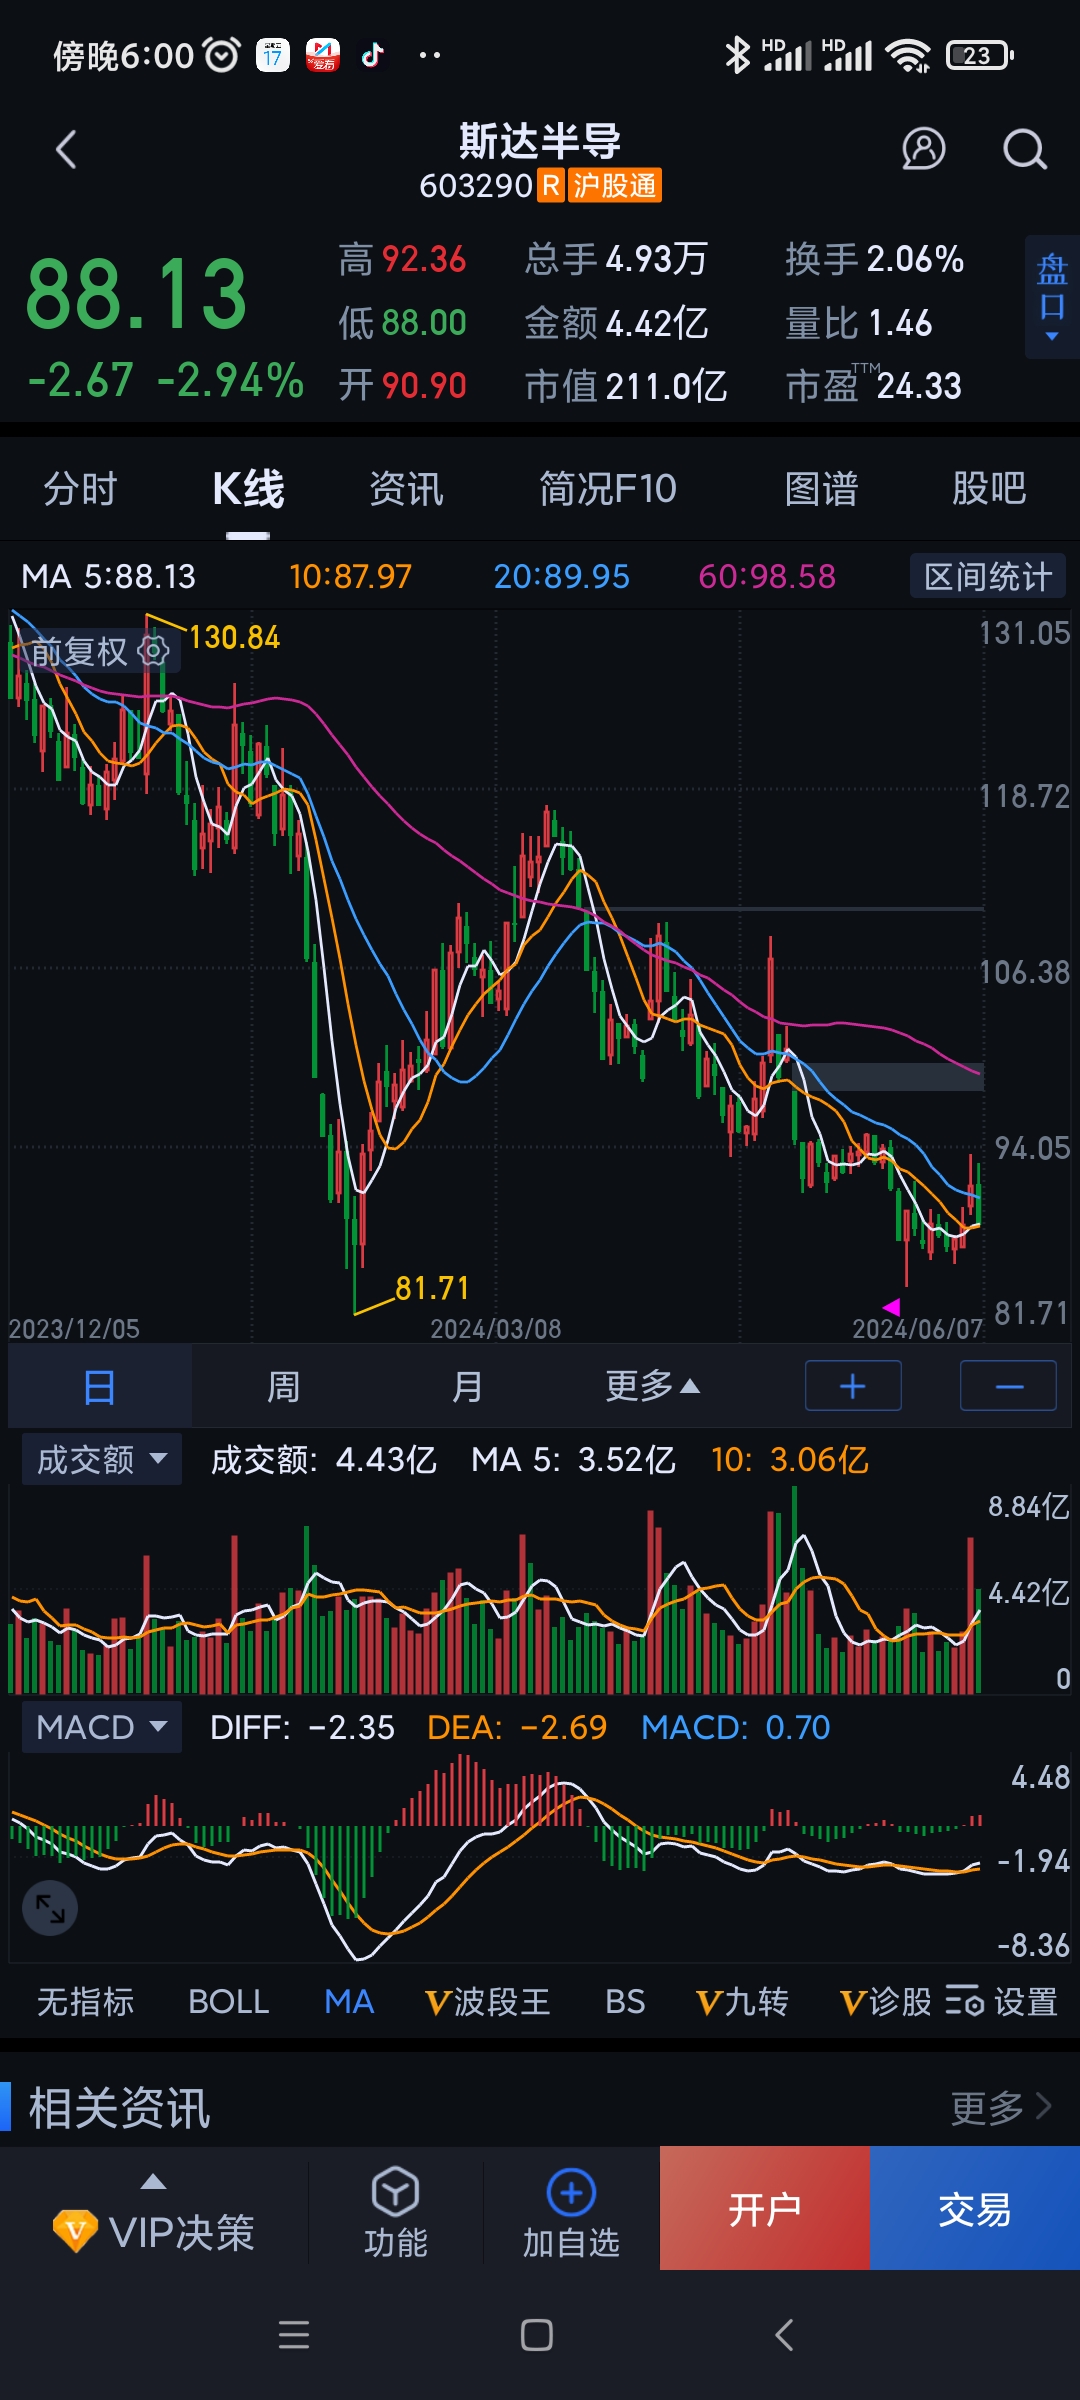Open the 前复权 gear settings icon

[153, 652]
